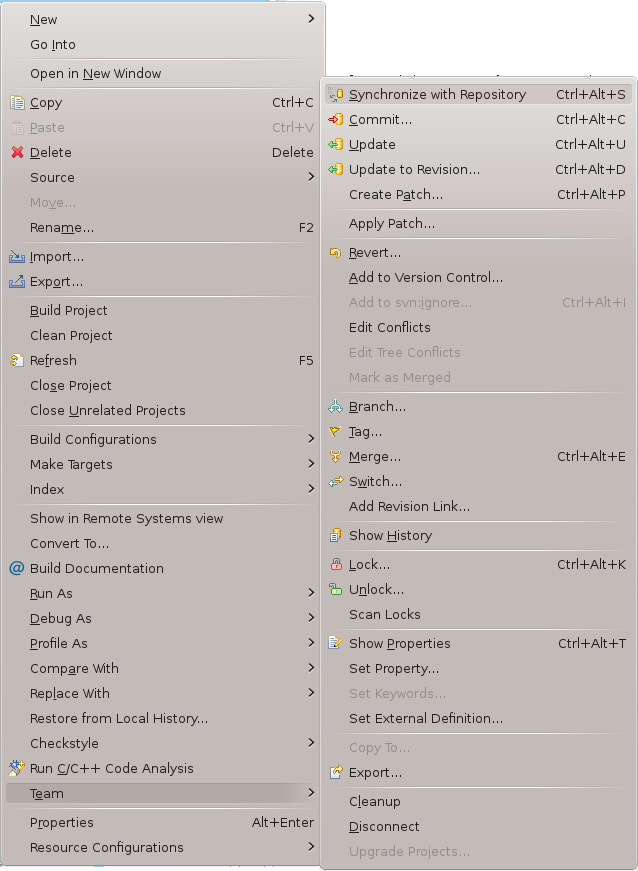Click the Synchronize with Repository icon
Screen dimensions: 638x871
tap(336, 95)
